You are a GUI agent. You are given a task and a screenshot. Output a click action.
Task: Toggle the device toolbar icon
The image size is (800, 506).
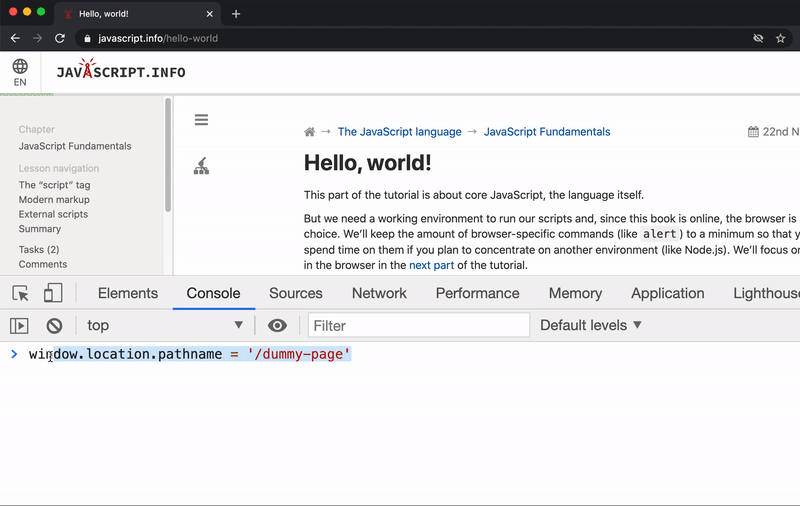pyautogui.click(x=53, y=293)
